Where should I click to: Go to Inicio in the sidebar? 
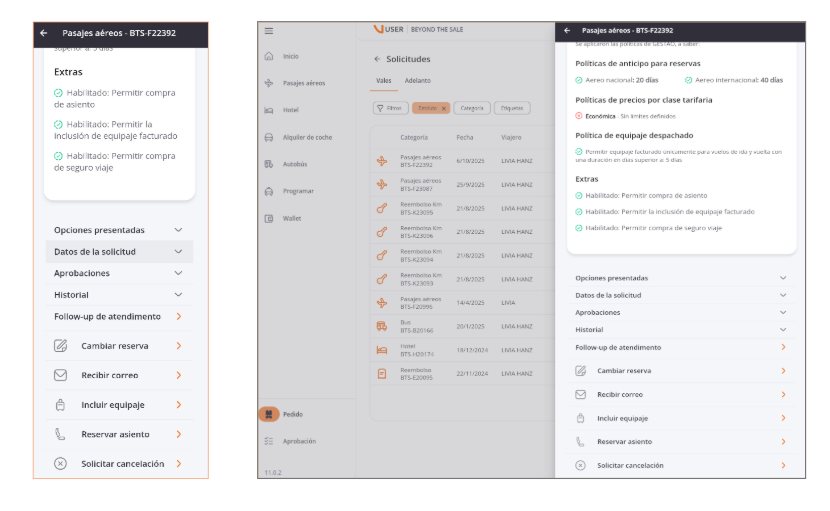(290, 57)
